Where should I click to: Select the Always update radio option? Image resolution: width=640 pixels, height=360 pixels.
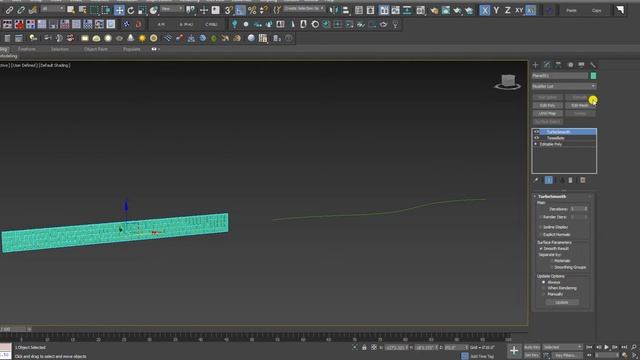(543, 282)
